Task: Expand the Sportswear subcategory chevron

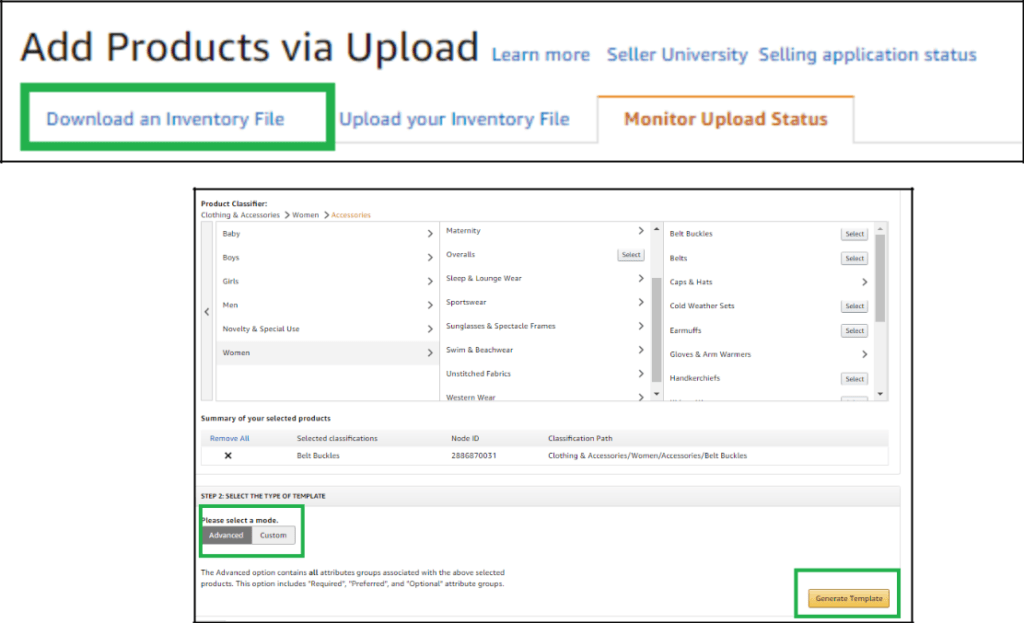Action: pyautogui.click(x=641, y=302)
